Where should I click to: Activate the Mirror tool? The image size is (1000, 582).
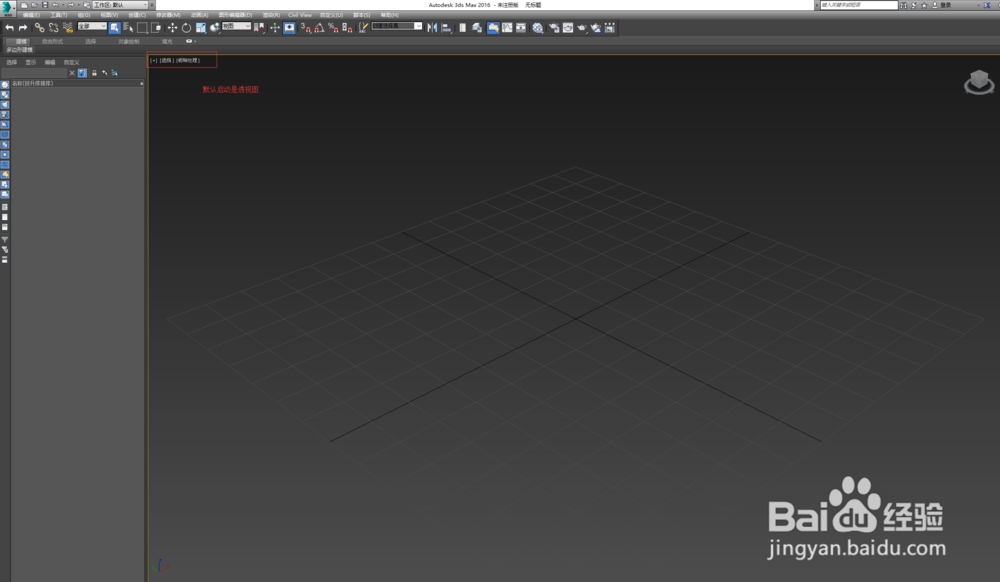(x=430, y=28)
